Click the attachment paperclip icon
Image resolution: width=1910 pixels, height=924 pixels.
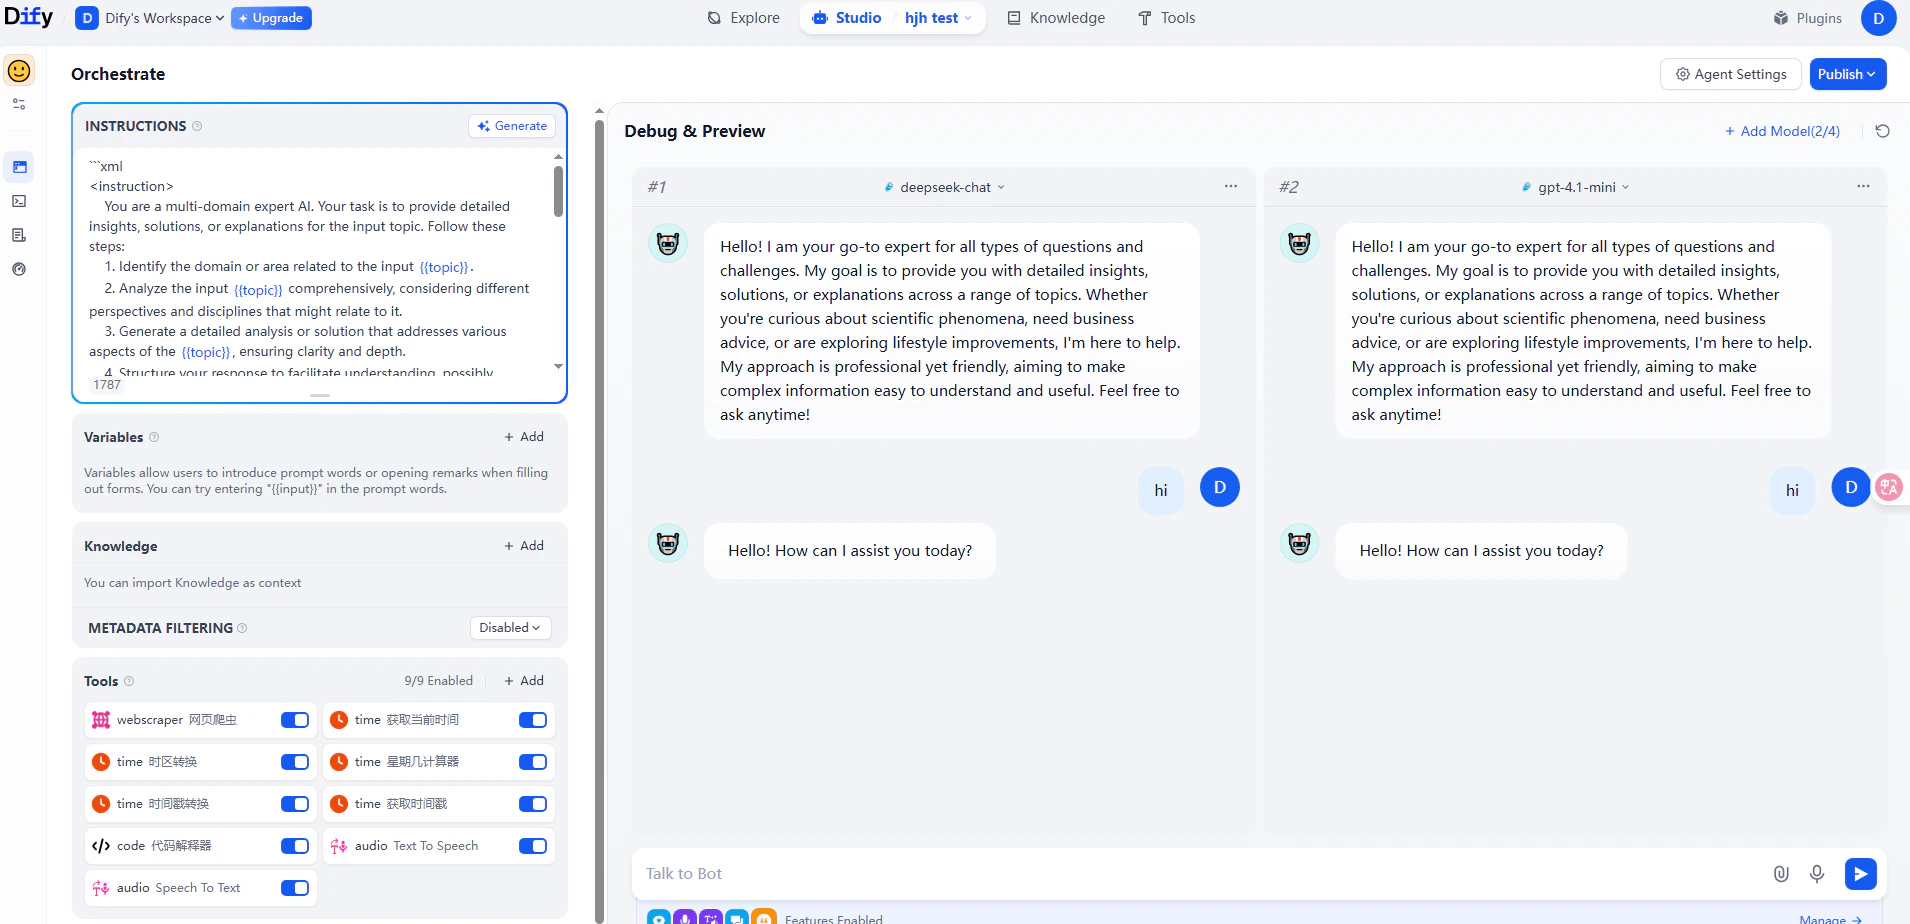pyautogui.click(x=1781, y=873)
